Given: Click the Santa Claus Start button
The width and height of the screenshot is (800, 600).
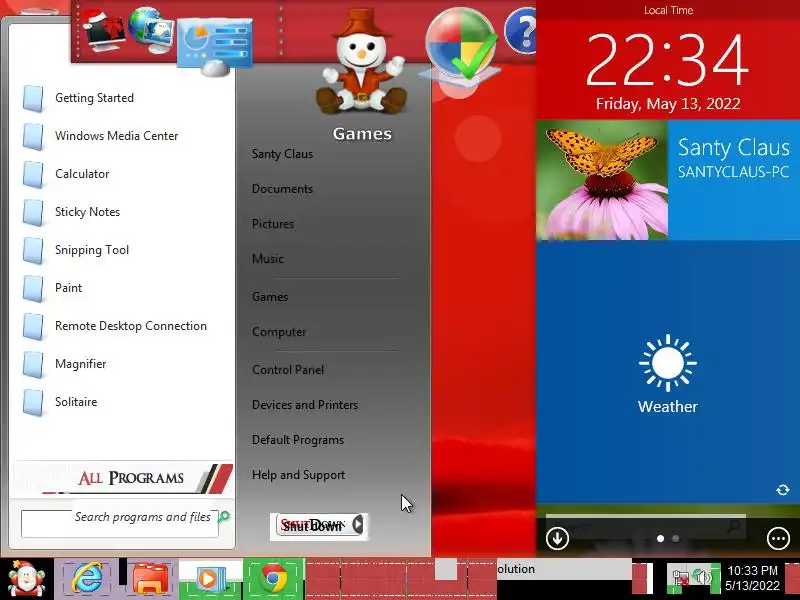Looking at the screenshot, I should [26, 579].
